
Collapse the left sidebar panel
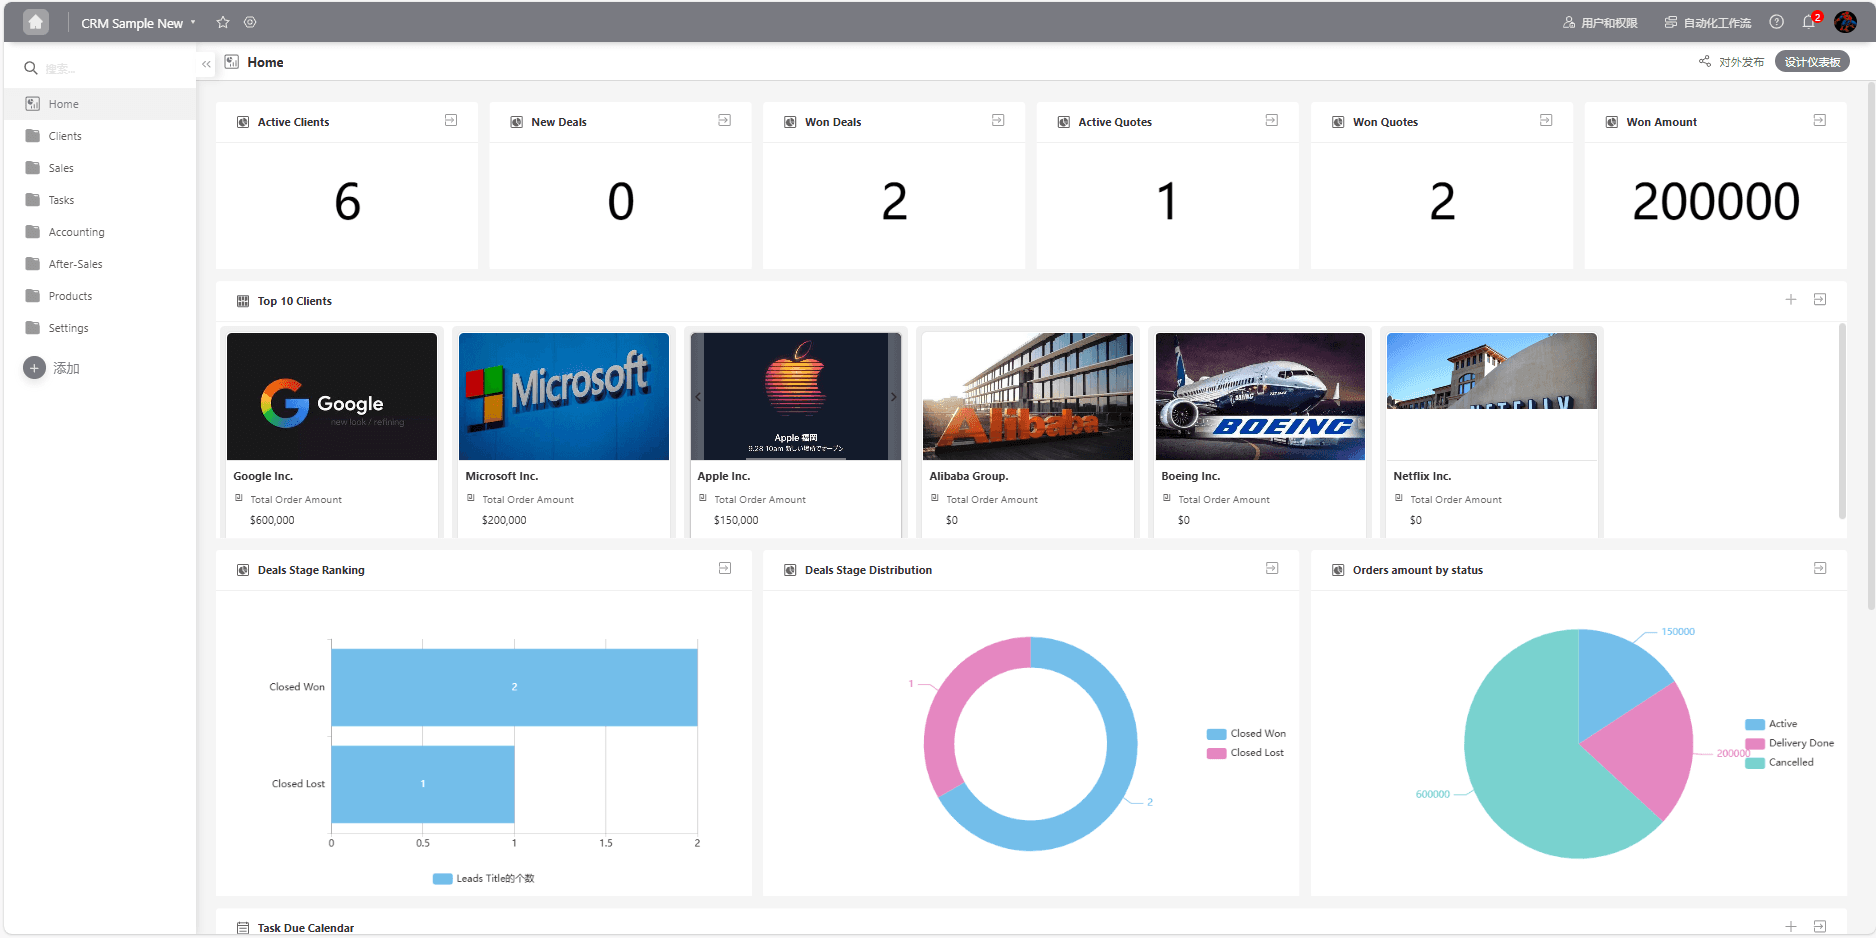pos(206,64)
